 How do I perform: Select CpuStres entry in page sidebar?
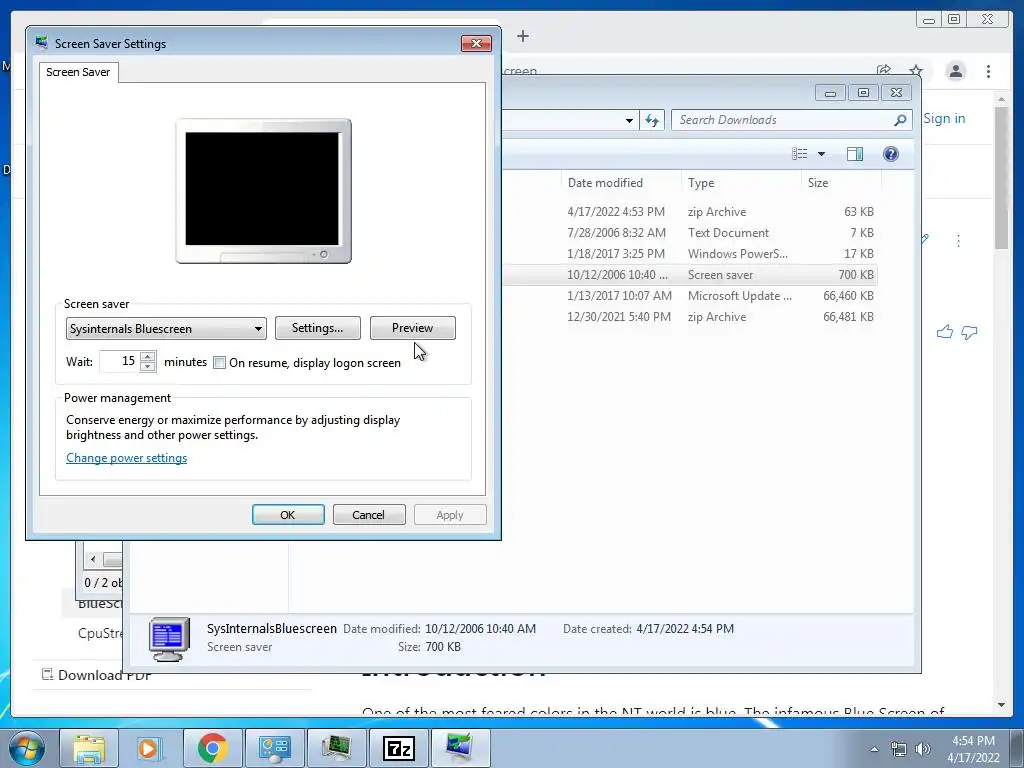pos(99,633)
